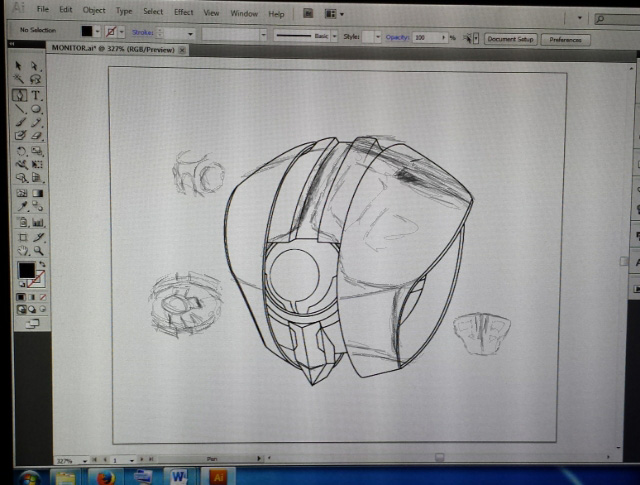Pick the Rotate tool

pos(21,151)
